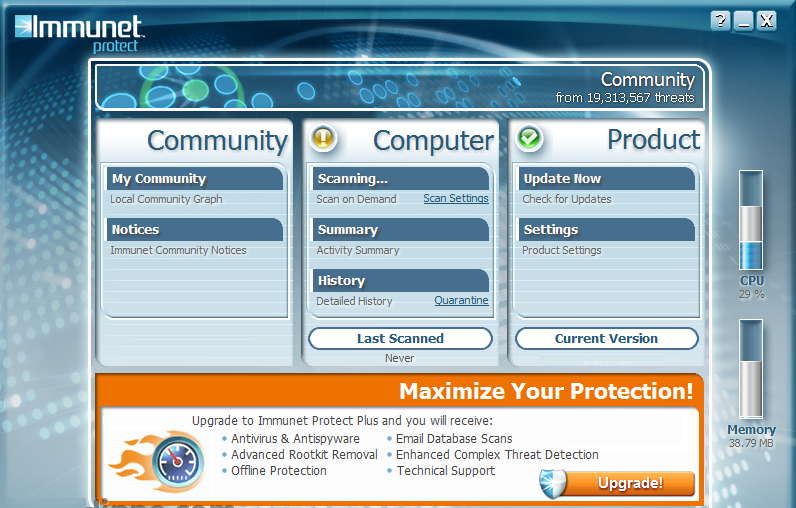Click 'Email Database Scans' bullet
The image size is (796, 508).
(x=454, y=438)
